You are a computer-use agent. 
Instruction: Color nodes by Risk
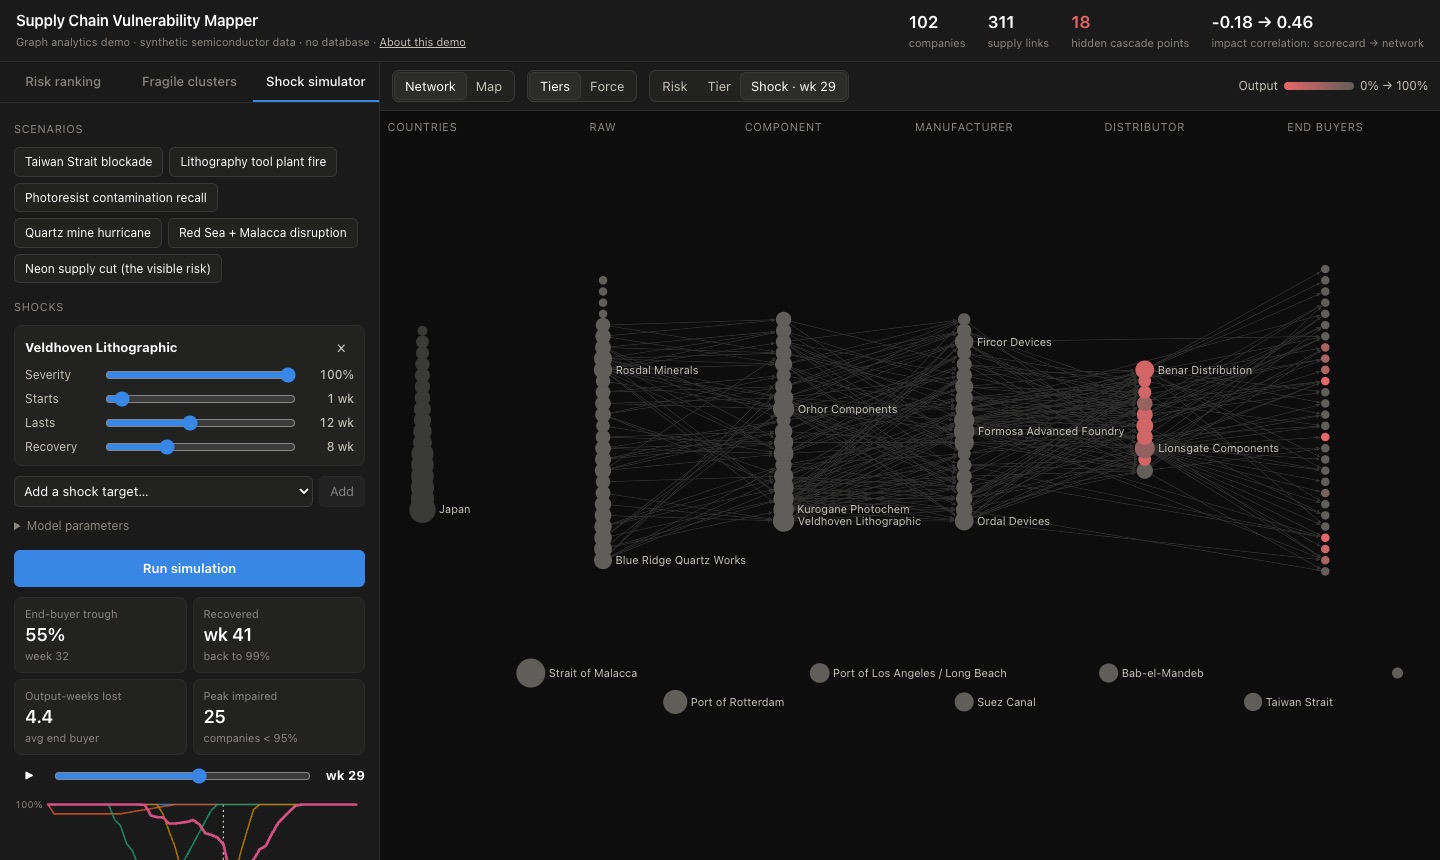coord(675,86)
